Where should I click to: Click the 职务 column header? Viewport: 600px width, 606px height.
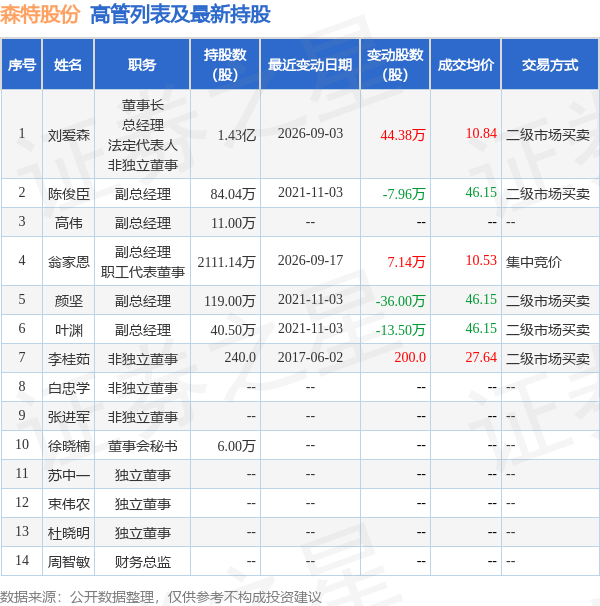142,65
